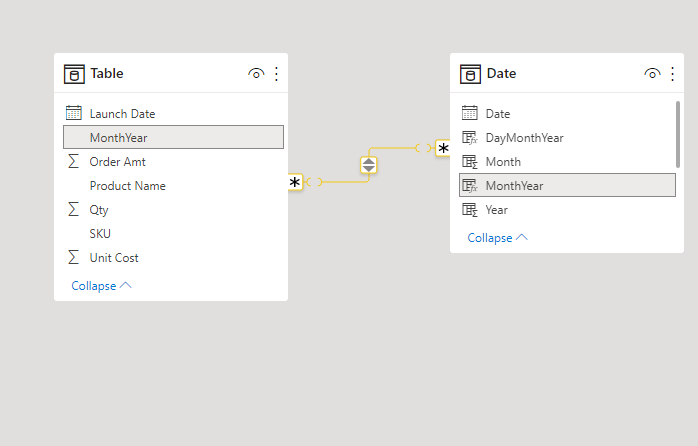Select the Unit Cost field

pos(173,258)
